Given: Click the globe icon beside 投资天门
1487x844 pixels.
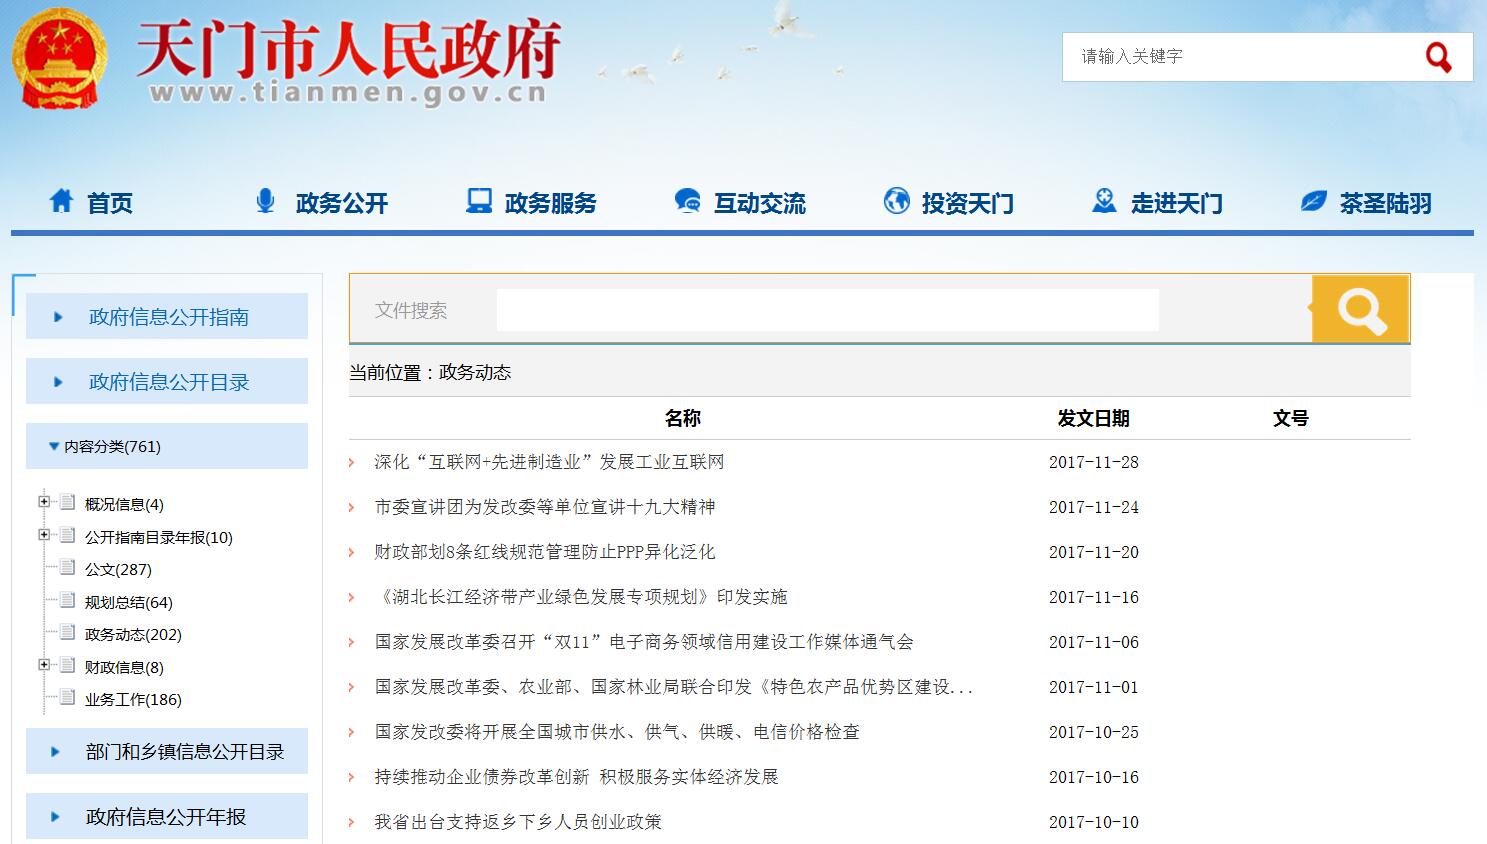Looking at the screenshot, I should click(x=896, y=201).
